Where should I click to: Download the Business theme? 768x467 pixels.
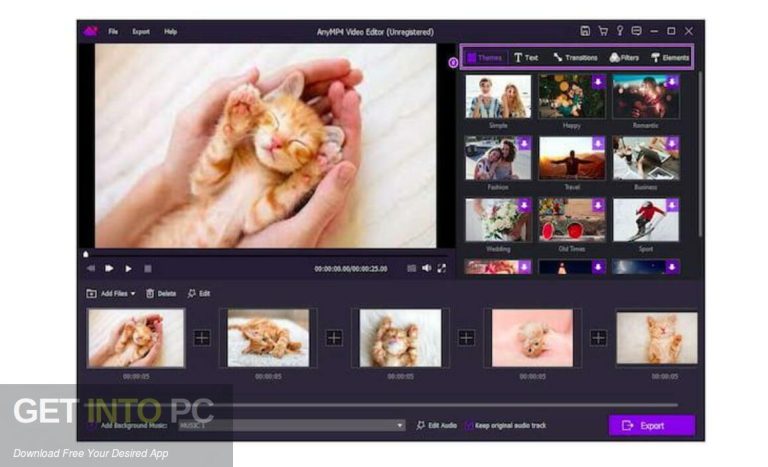[672, 143]
